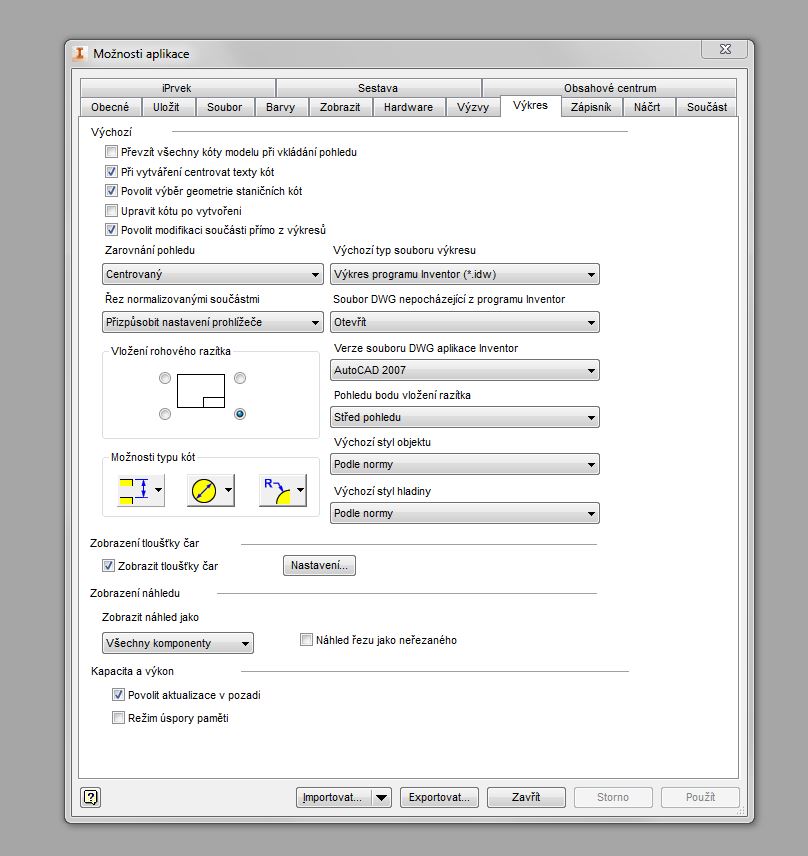Select bottom-left title block radio button
Image resolution: width=808 pixels, height=856 pixels.
(x=165, y=414)
